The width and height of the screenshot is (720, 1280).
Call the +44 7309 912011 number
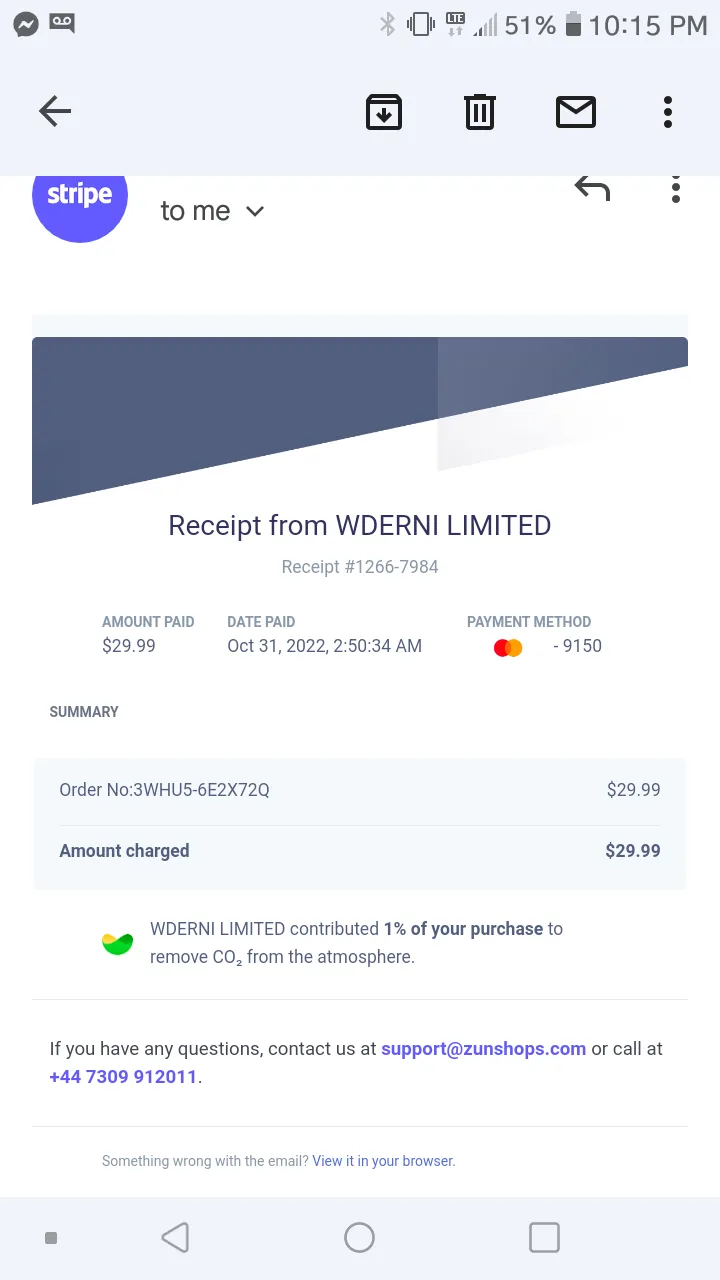[x=123, y=1077]
